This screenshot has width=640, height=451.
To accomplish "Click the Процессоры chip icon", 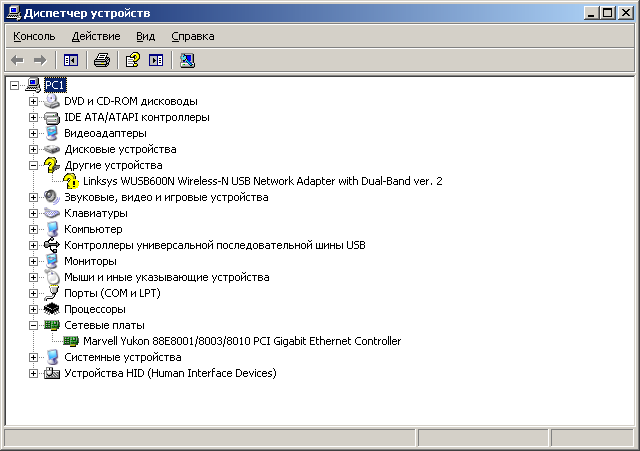I will click(52, 309).
